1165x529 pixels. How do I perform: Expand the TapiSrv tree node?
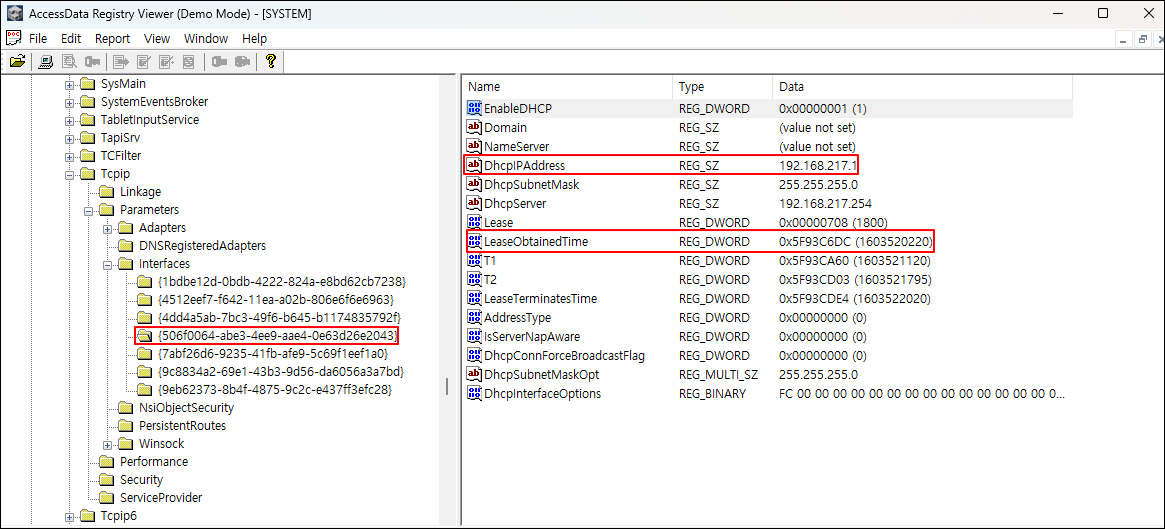pyautogui.click(x=70, y=137)
